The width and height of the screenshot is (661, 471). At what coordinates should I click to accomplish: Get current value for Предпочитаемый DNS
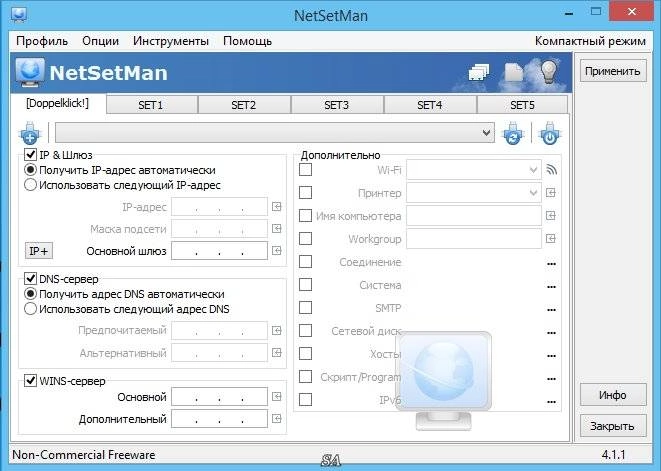coord(277,330)
